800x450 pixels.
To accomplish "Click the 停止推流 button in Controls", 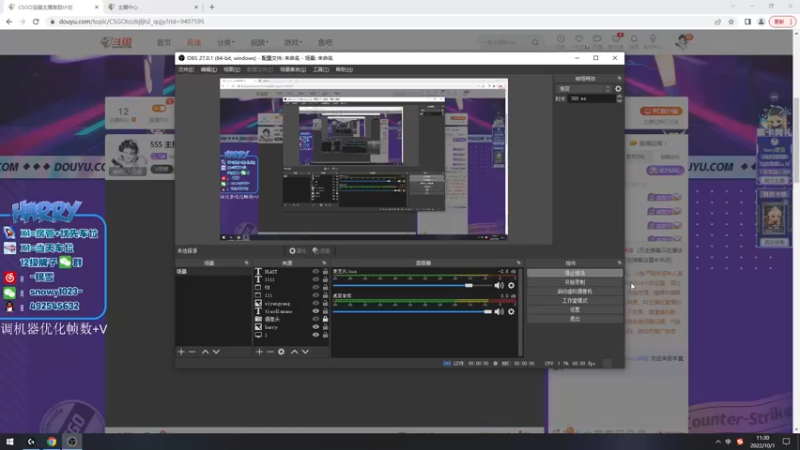I will 574,273.
